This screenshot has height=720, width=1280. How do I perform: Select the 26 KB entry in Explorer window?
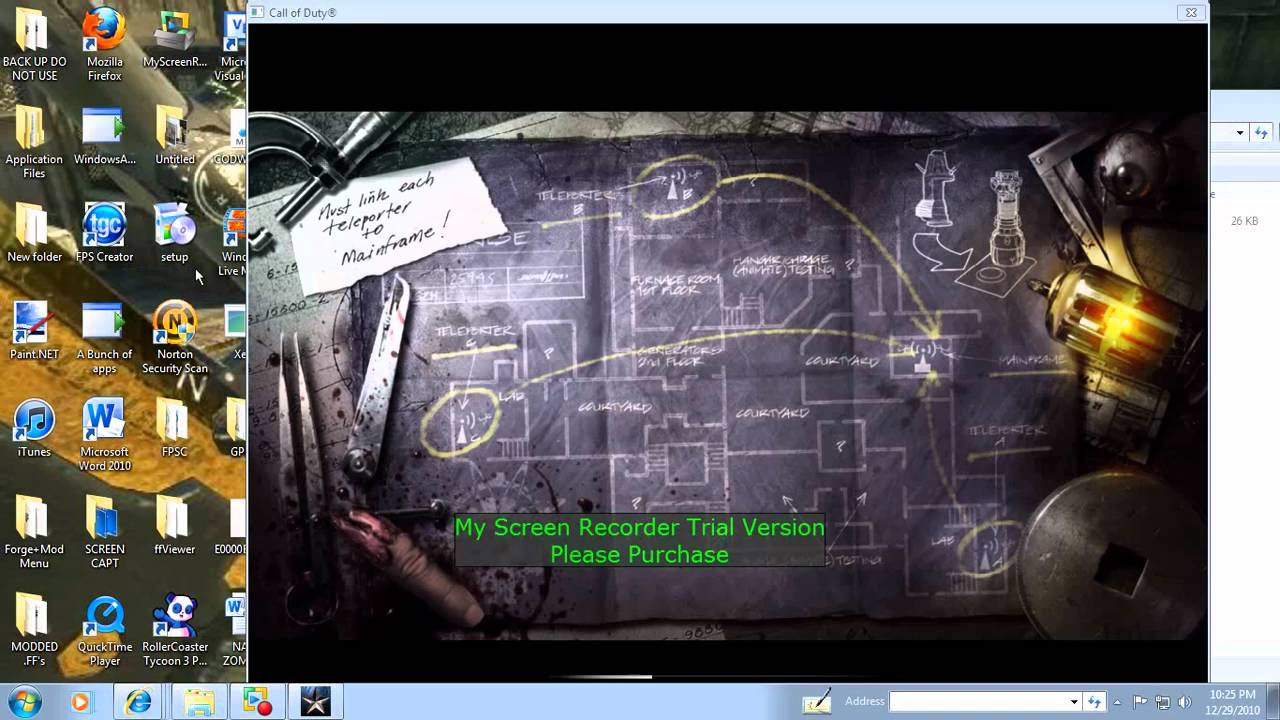click(1244, 221)
